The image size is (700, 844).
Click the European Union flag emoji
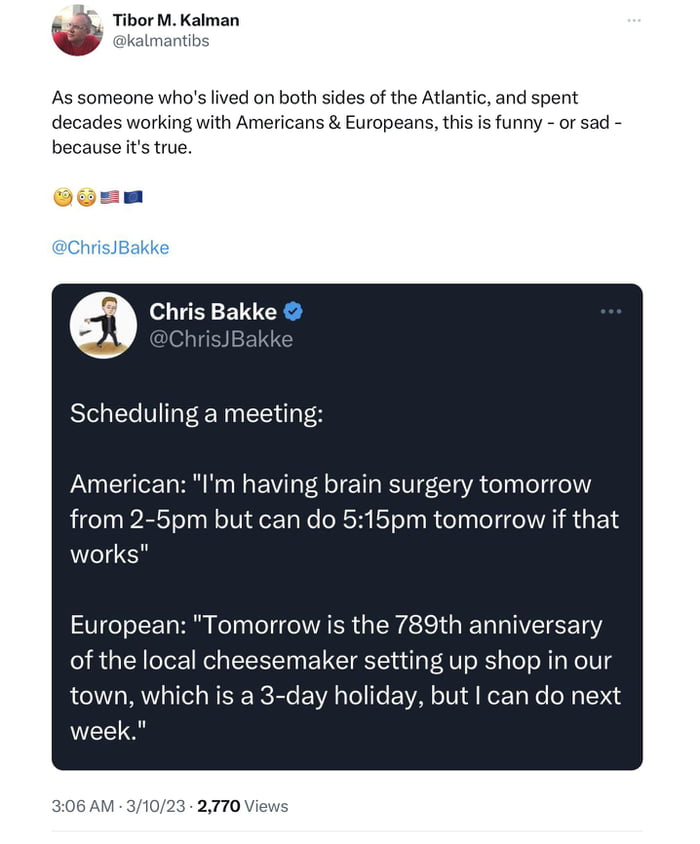click(x=133, y=197)
